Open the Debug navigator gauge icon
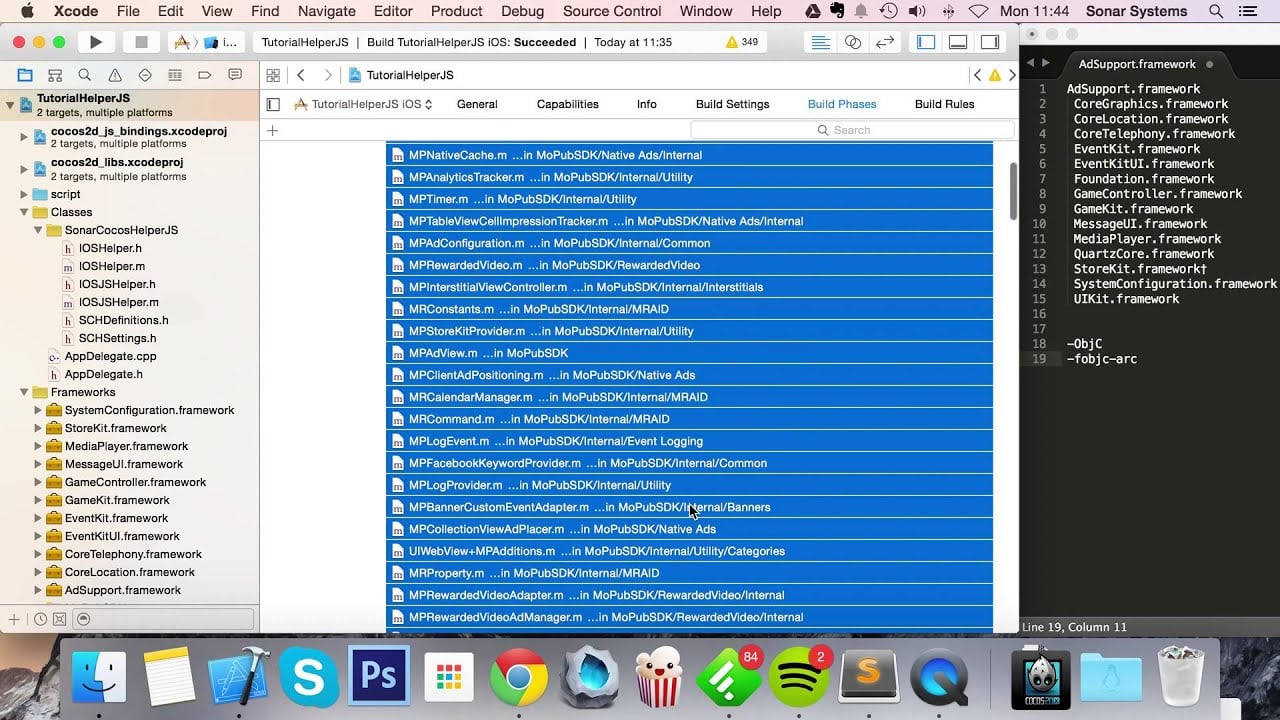This screenshot has width=1280, height=720. (x=174, y=74)
